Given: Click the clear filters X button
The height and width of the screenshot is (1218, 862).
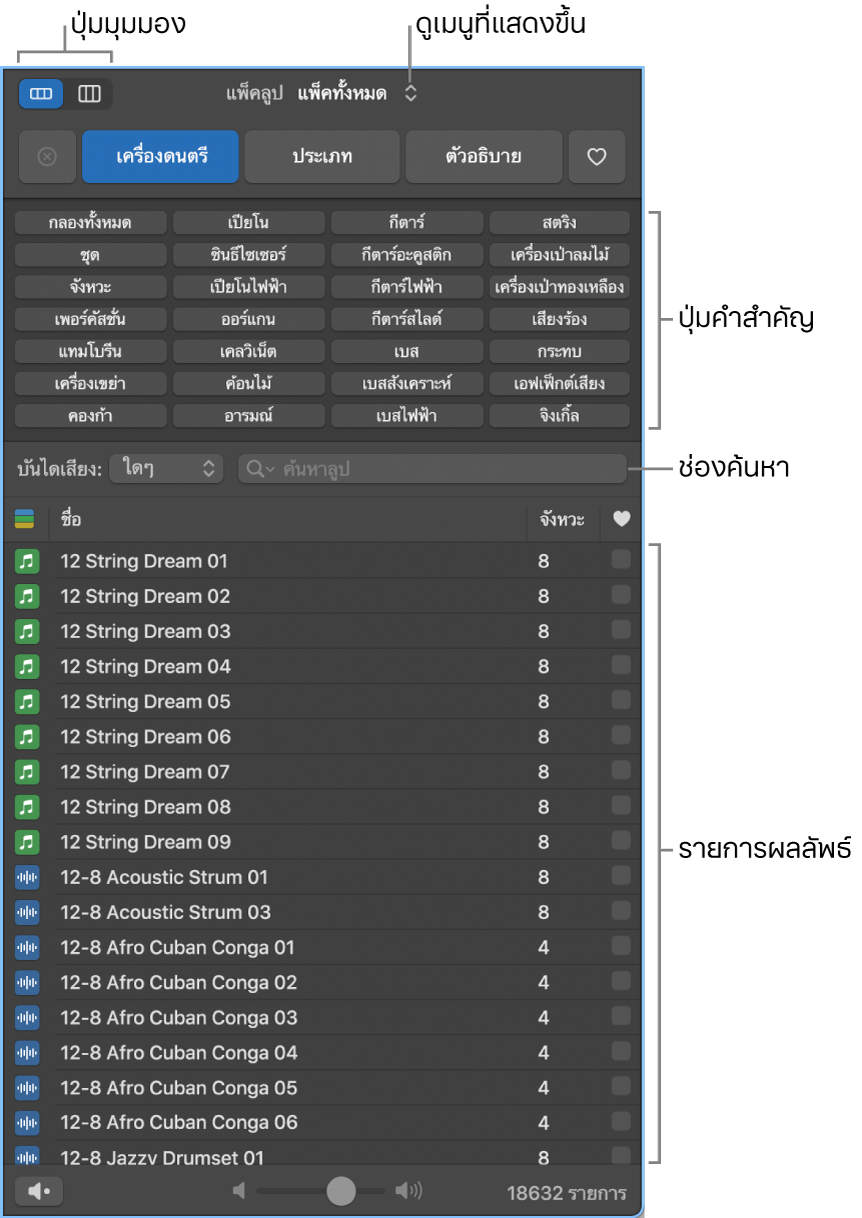Looking at the screenshot, I should 47,157.
